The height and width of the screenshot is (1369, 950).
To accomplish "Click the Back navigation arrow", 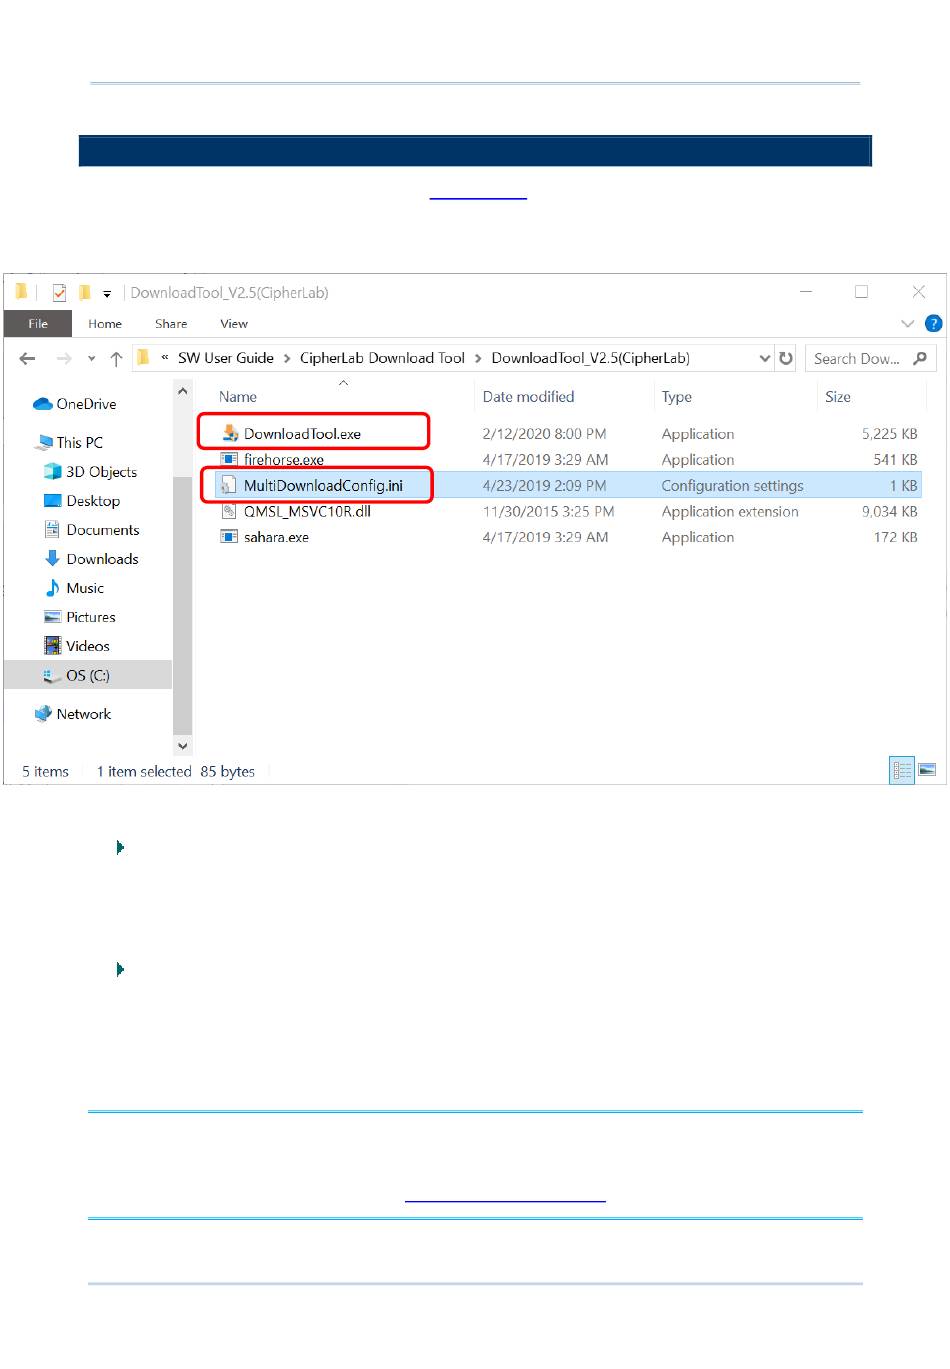I will click(28, 359).
